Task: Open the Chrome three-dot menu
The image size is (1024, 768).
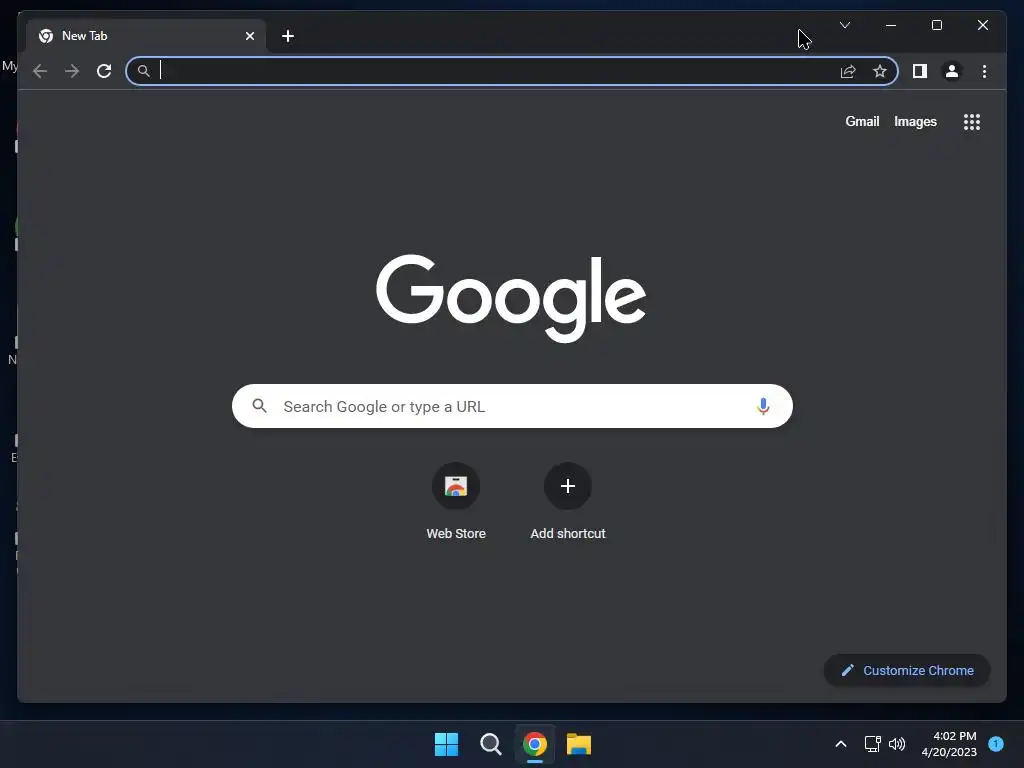Action: click(x=984, y=71)
